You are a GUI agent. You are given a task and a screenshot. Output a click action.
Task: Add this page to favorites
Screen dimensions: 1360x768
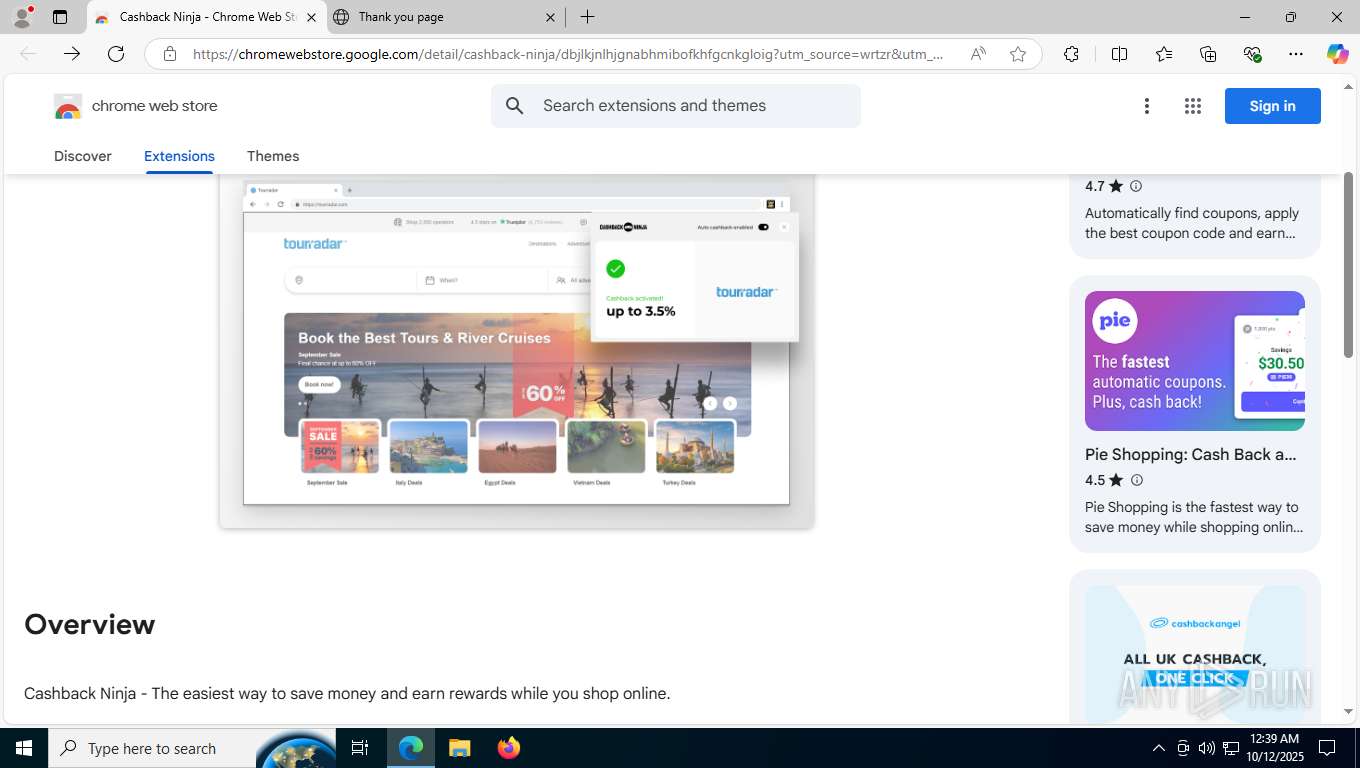coord(1018,54)
